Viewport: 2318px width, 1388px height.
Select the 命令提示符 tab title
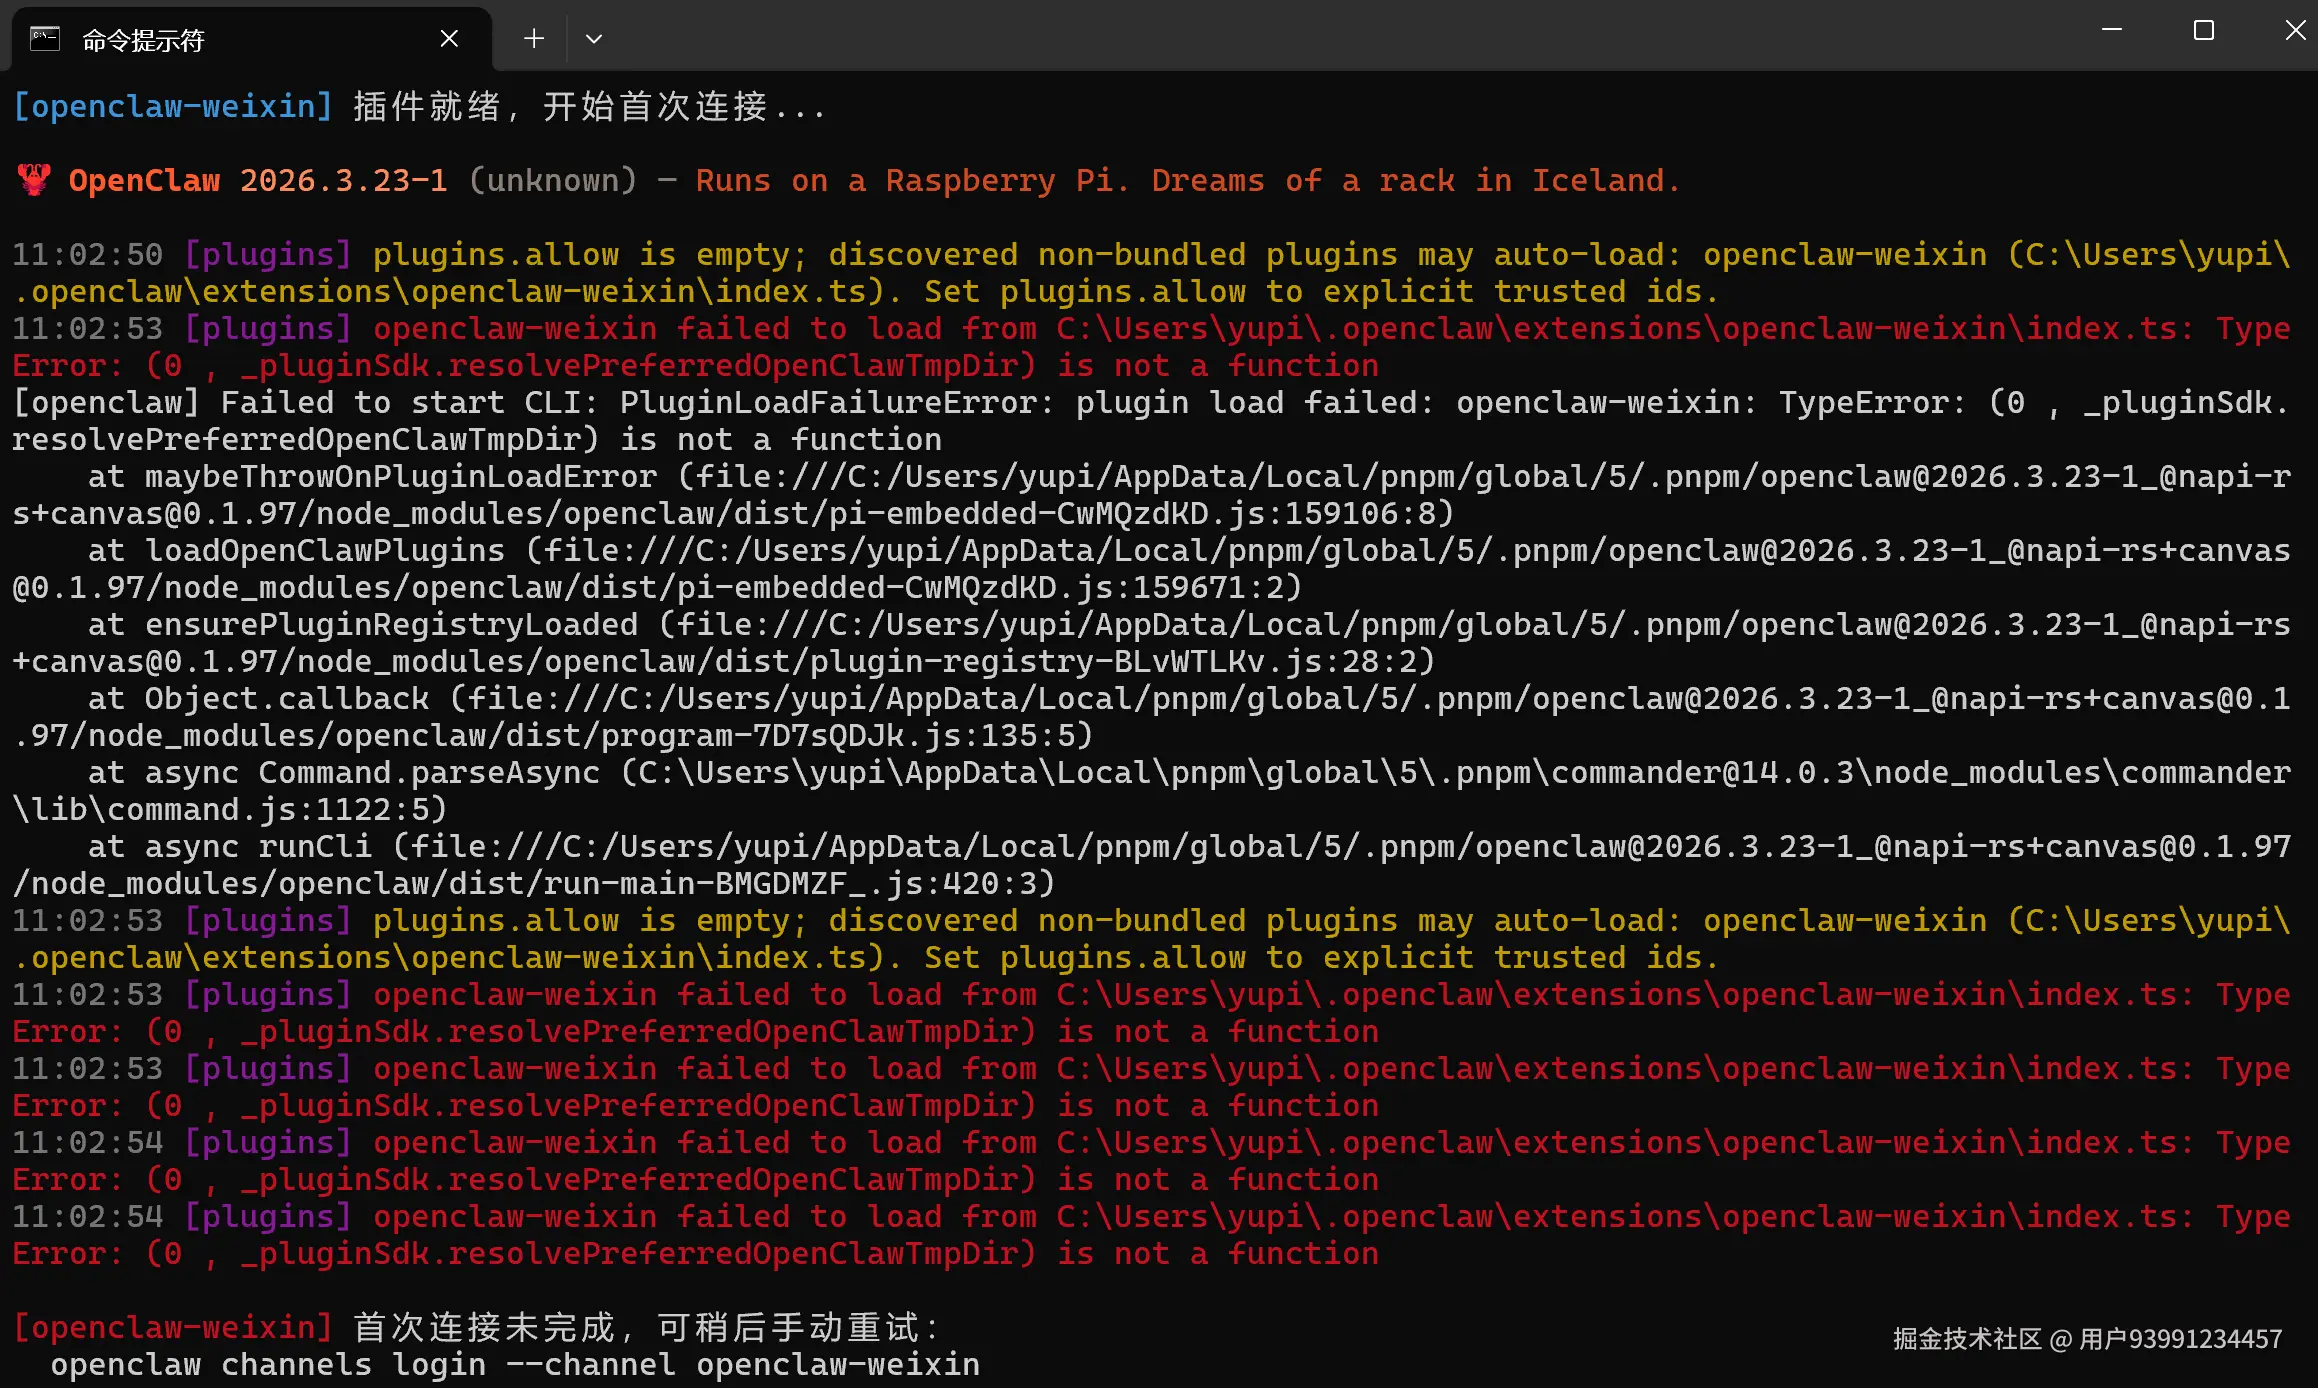[143, 40]
